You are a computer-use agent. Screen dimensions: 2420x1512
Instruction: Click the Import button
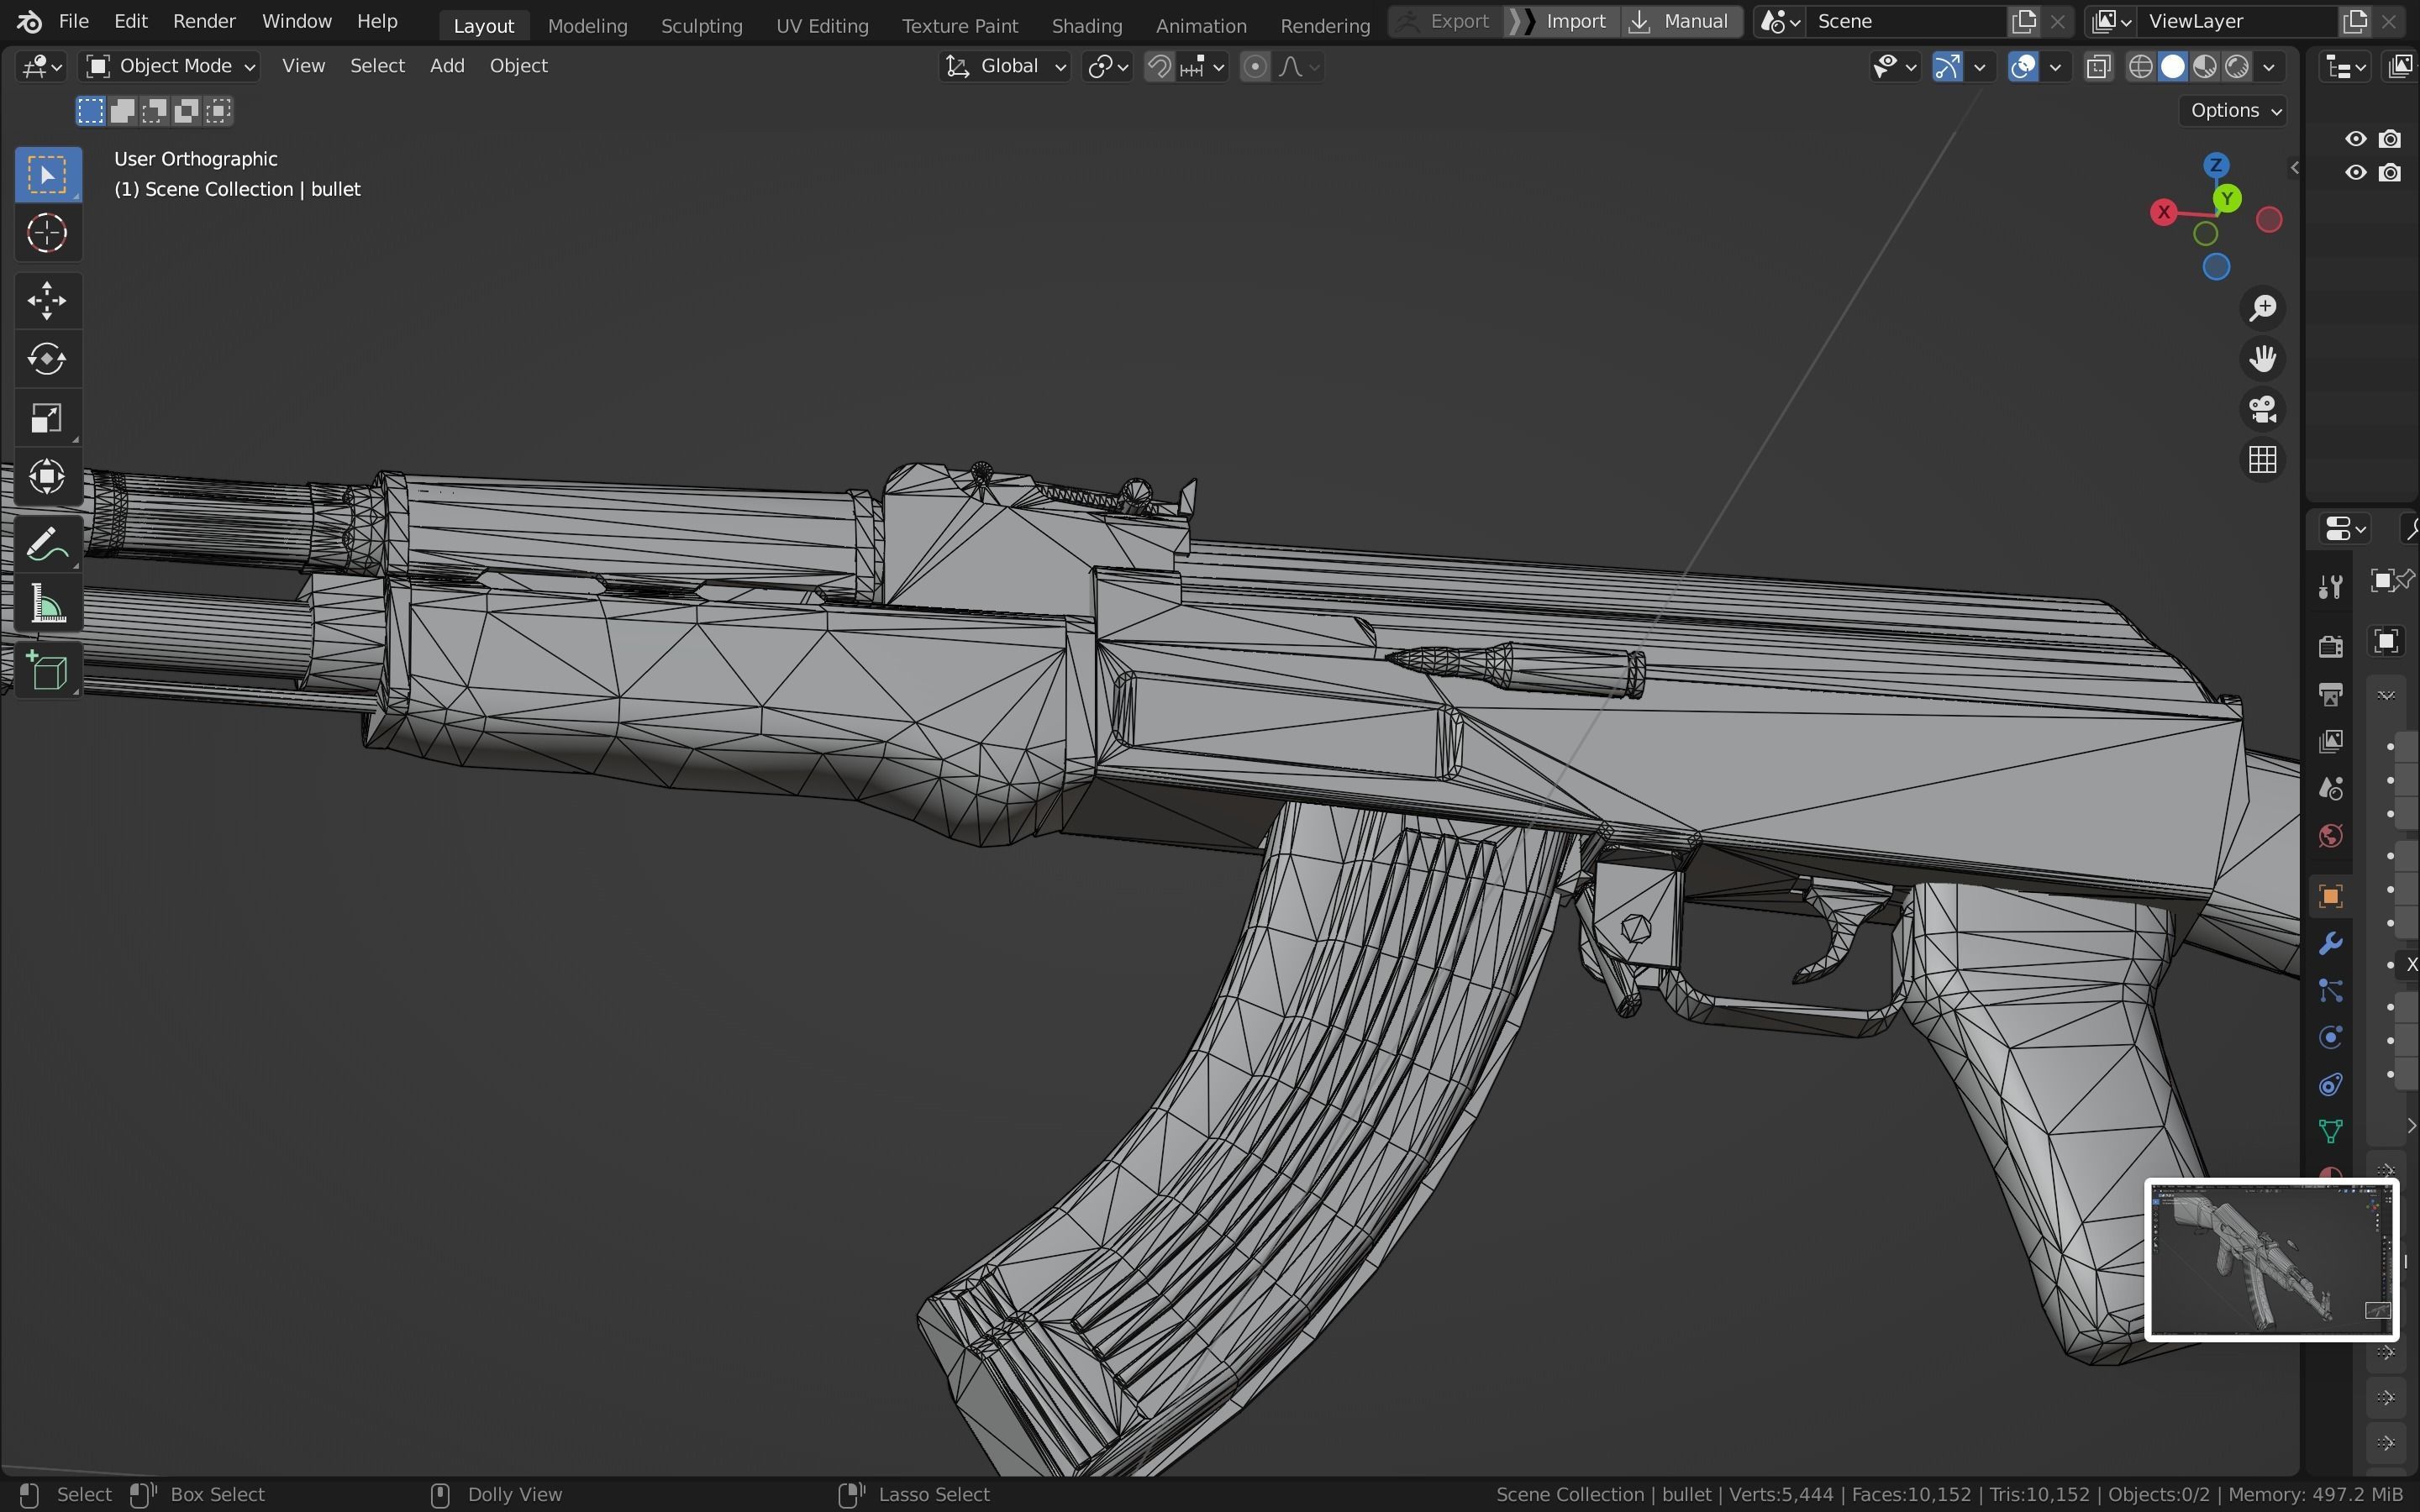point(1562,21)
